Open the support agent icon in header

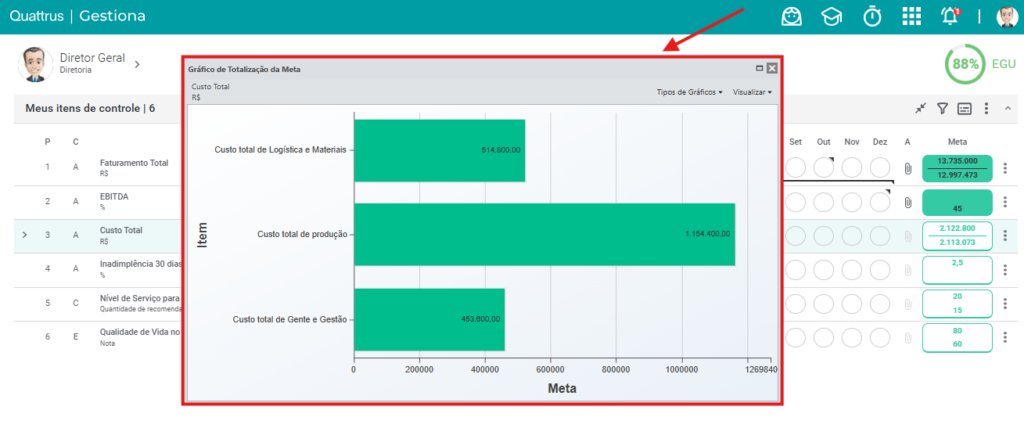point(792,16)
